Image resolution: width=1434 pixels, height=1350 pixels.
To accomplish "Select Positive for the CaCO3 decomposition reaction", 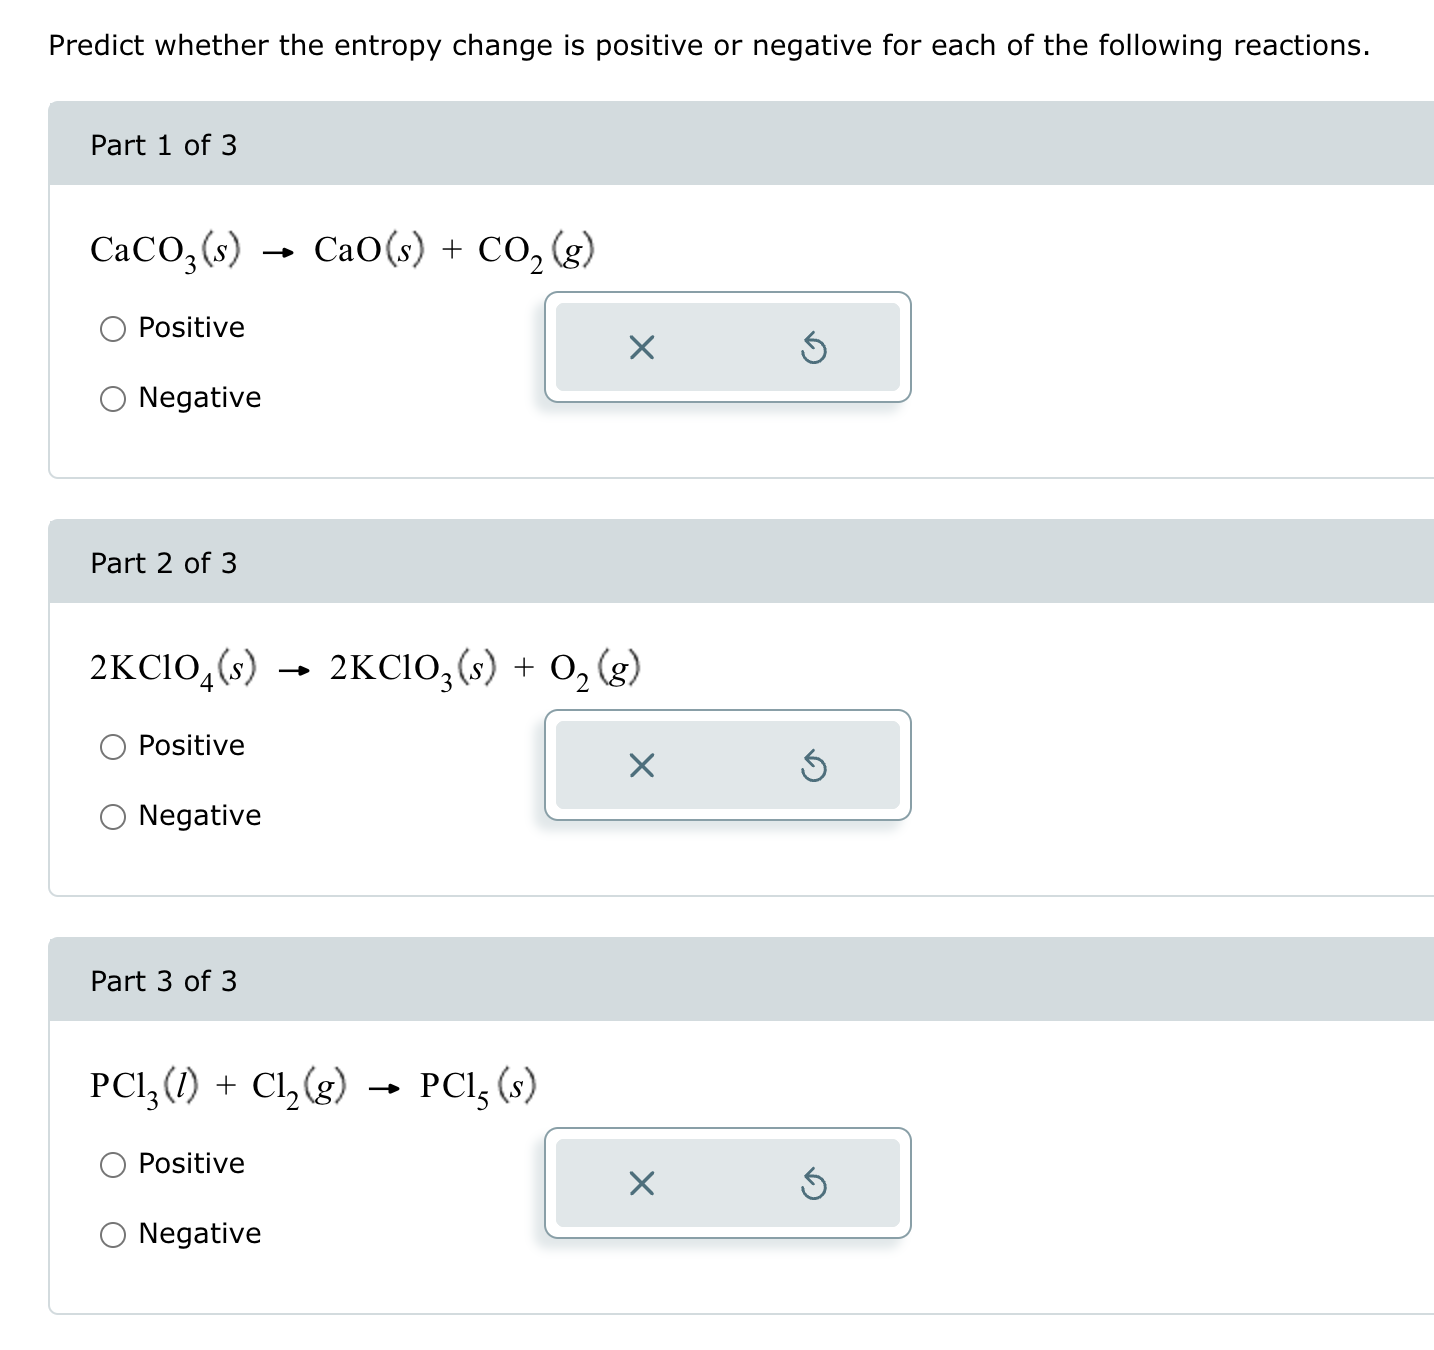I will (114, 328).
